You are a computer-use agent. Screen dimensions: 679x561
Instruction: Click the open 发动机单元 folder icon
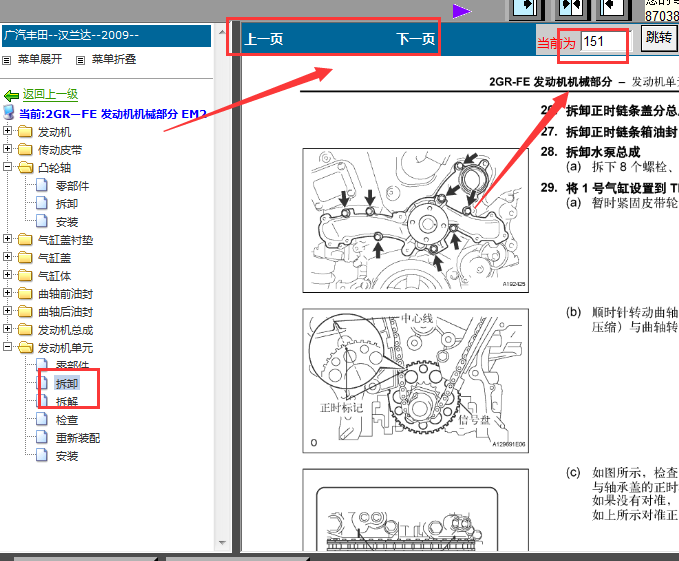[x=26, y=348]
